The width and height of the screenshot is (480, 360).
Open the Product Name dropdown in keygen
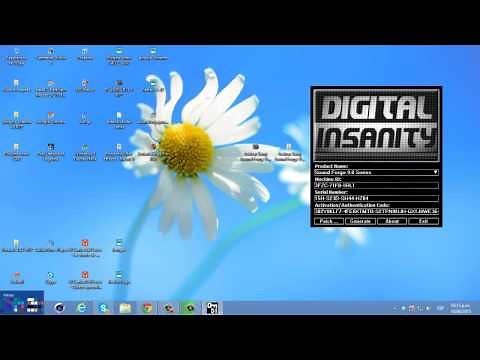(376, 172)
